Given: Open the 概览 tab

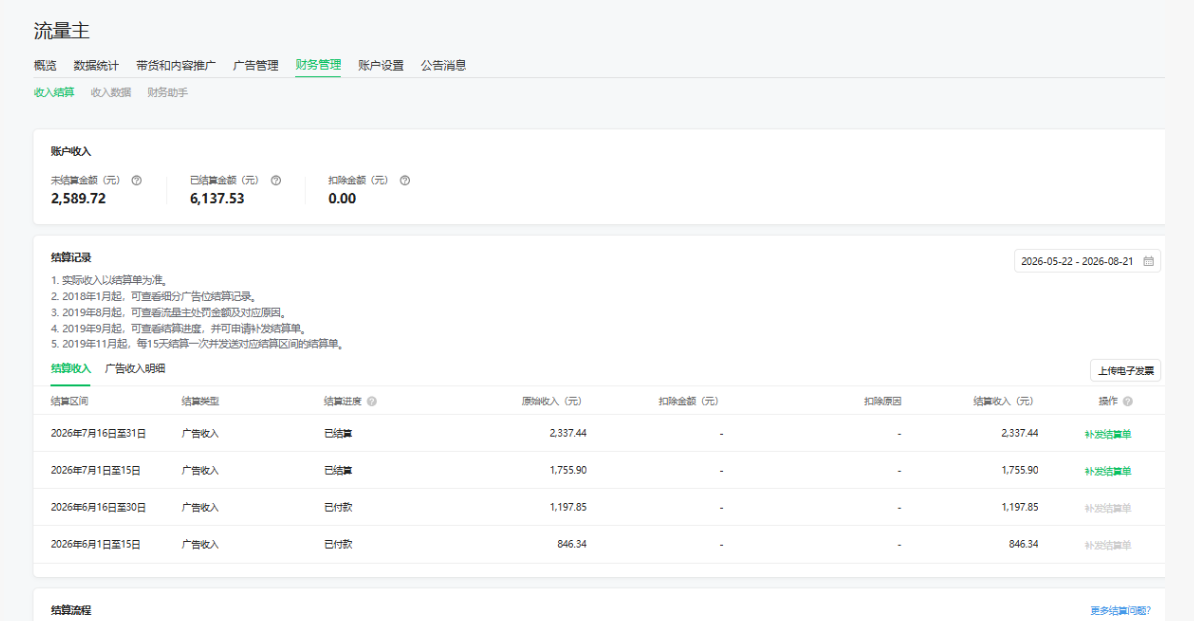Looking at the screenshot, I should (x=45, y=65).
